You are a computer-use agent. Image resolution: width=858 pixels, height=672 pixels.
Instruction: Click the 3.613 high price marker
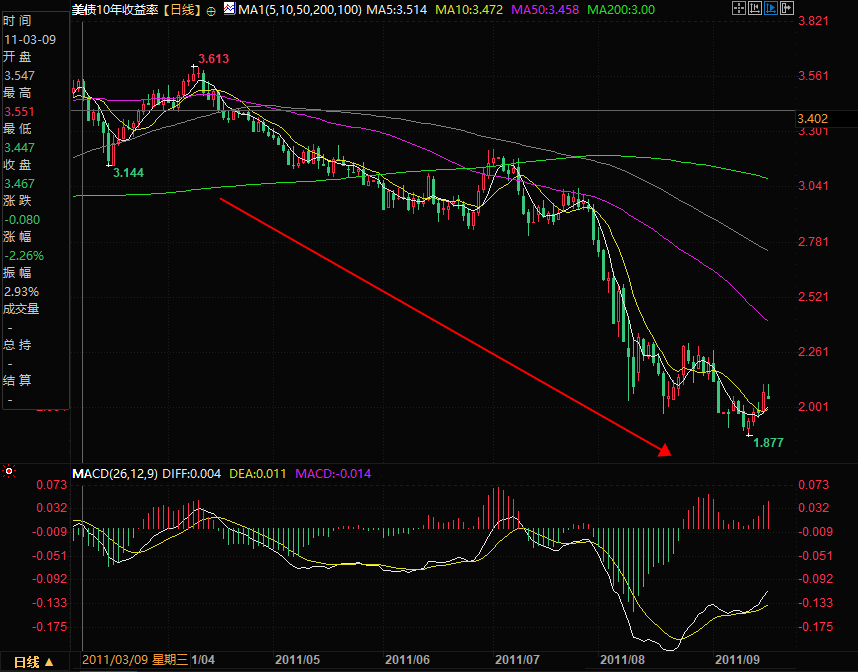pyautogui.click(x=213, y=59)
